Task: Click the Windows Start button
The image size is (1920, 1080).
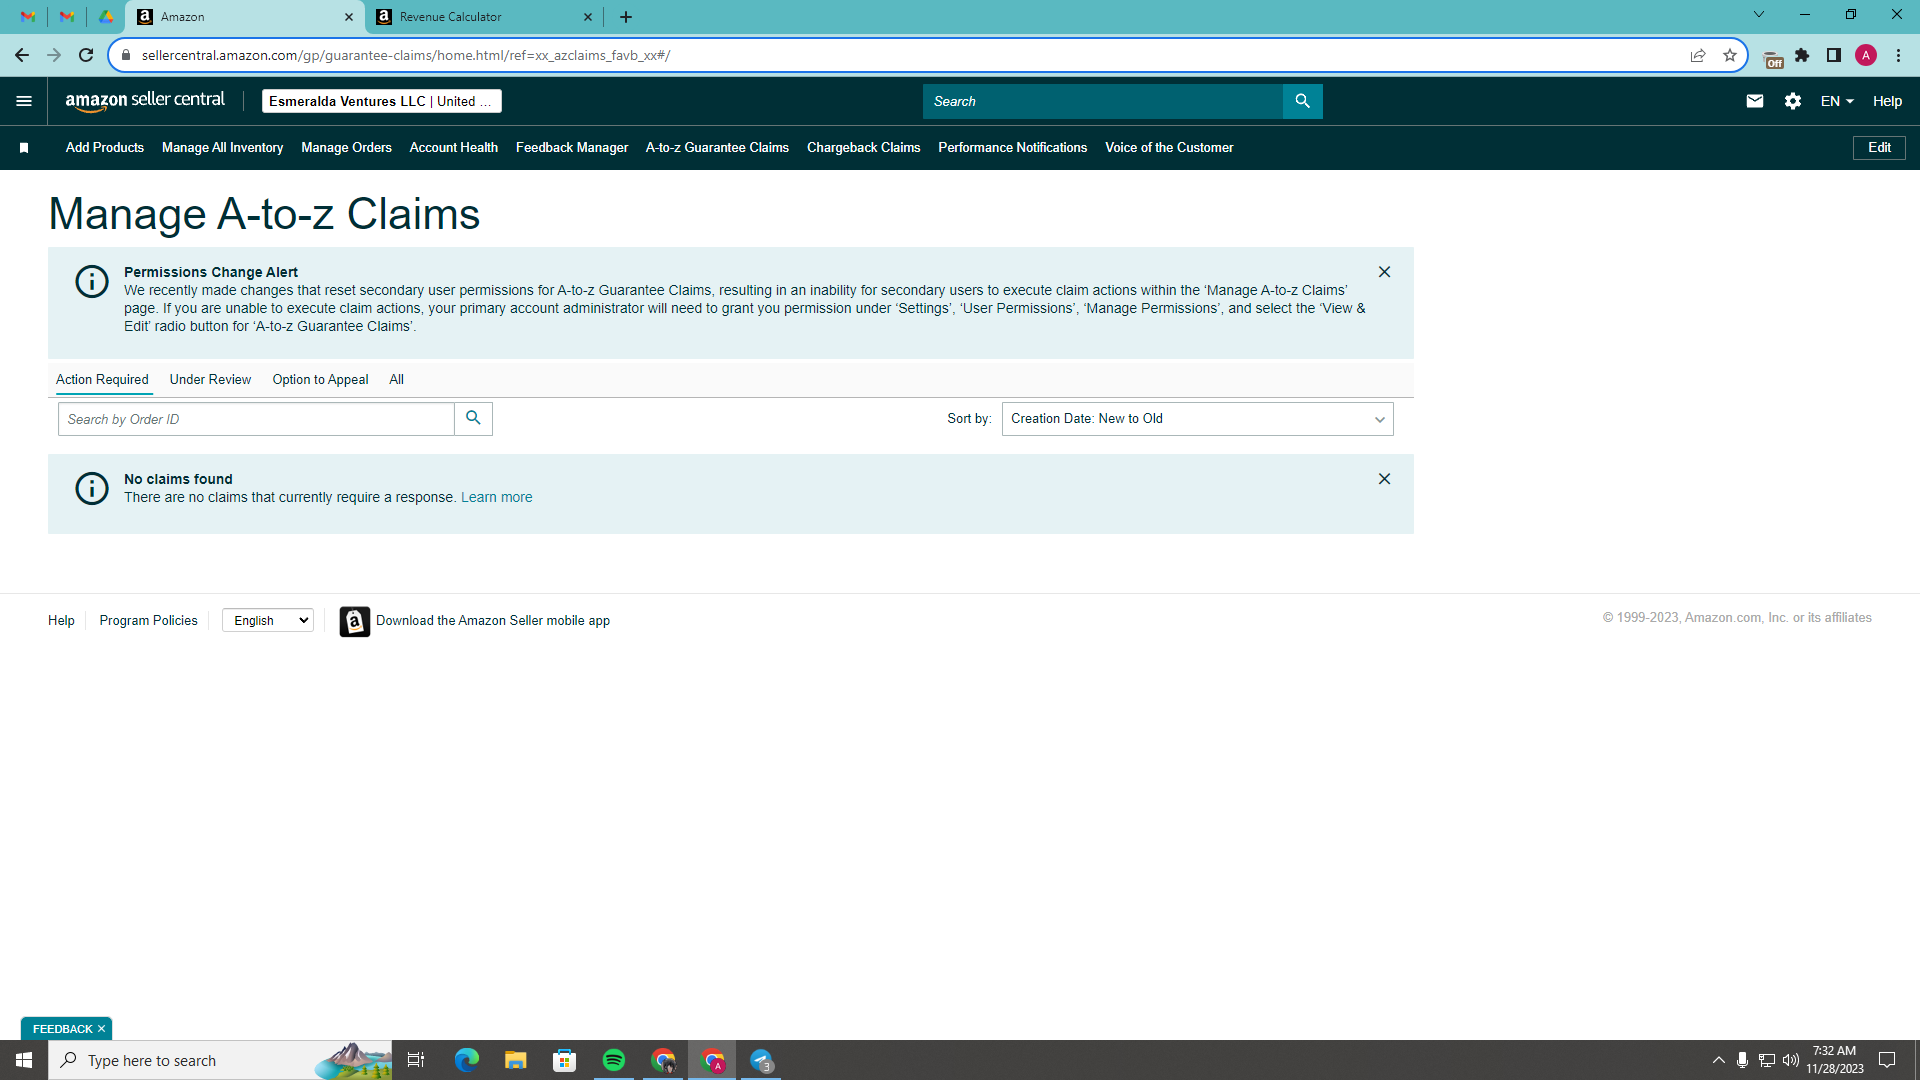Action: coord(24,1060)
